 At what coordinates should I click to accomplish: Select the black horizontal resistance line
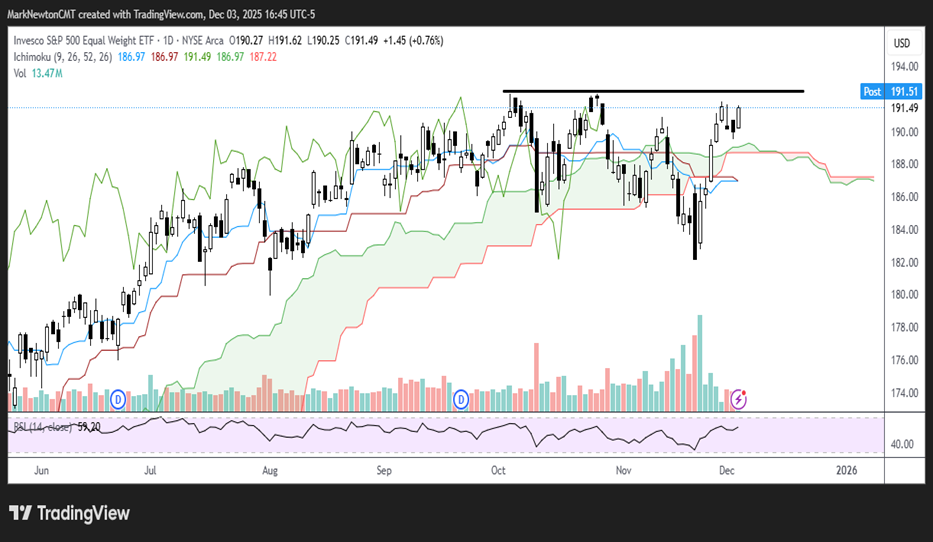(x=652, y=92)
